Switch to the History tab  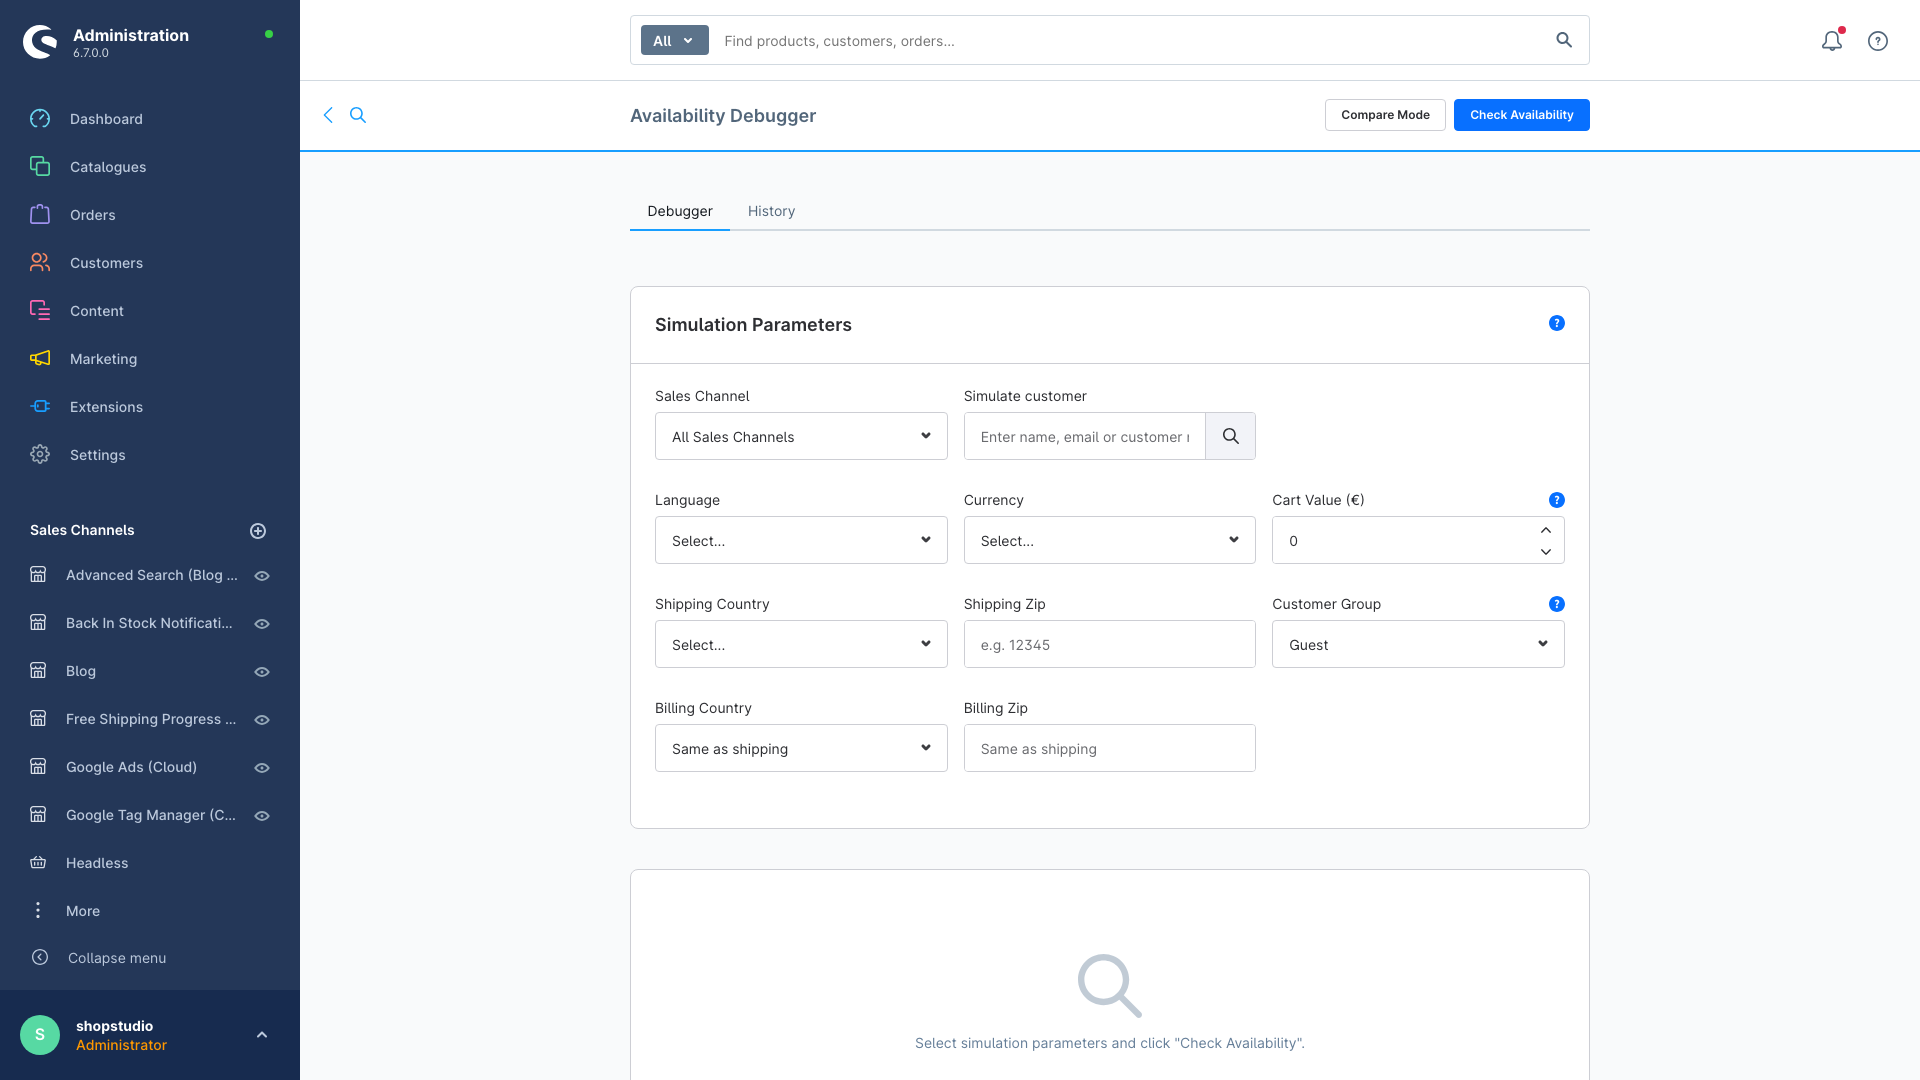coord(771,211)
